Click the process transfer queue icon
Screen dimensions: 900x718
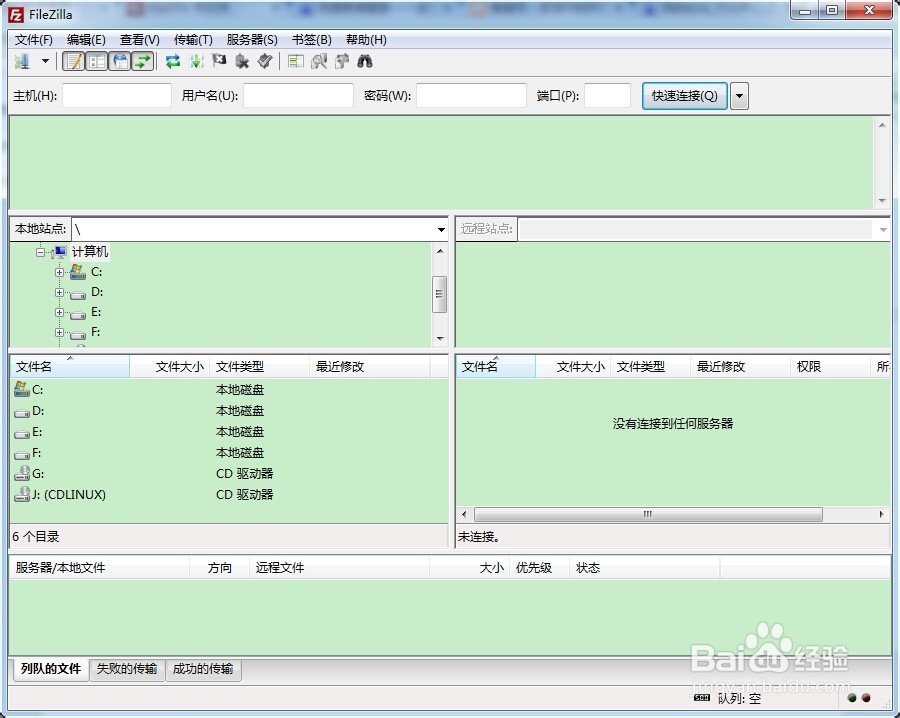(x=195, y=61)
